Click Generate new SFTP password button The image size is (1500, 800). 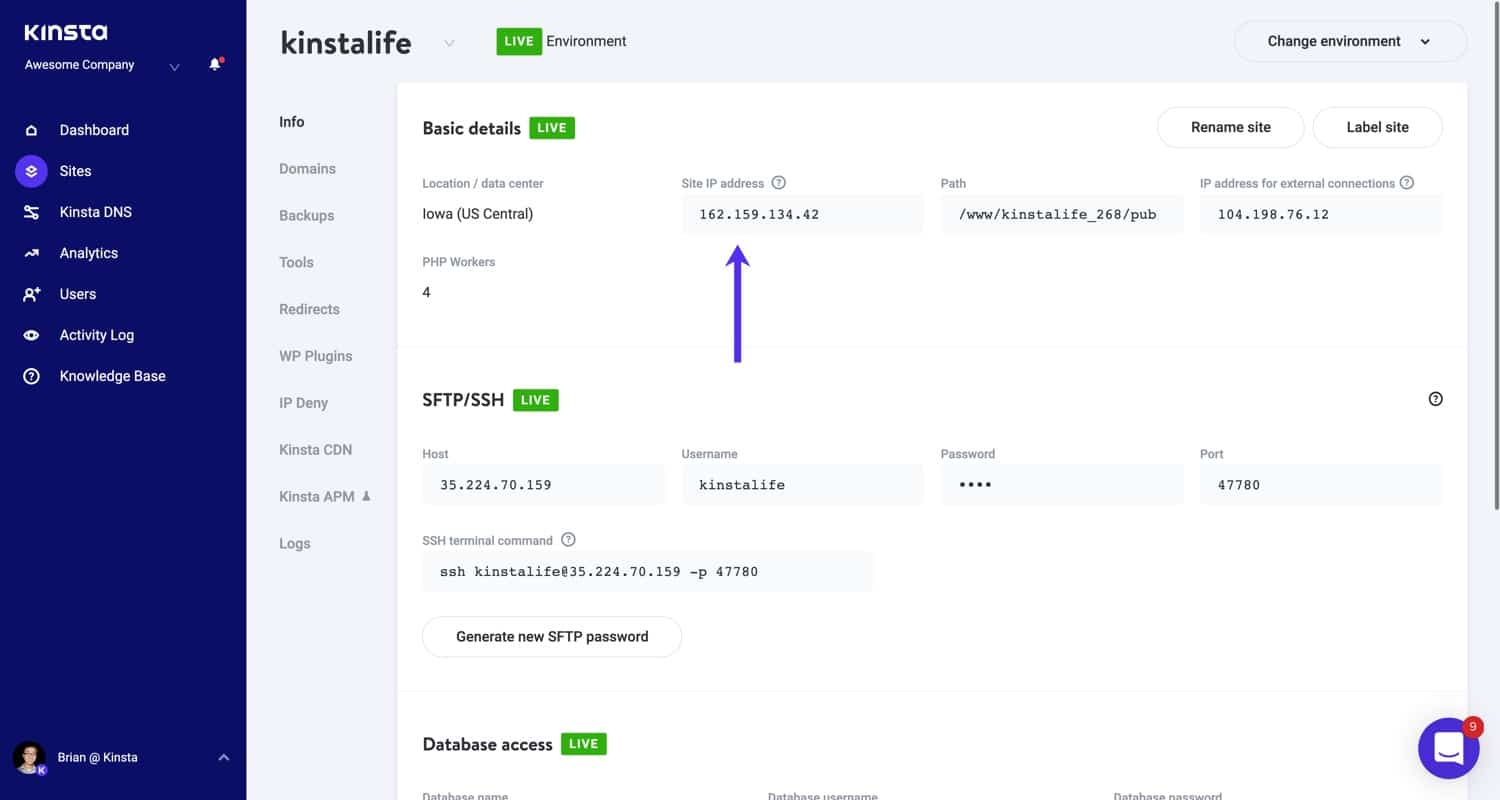point(552,636)
